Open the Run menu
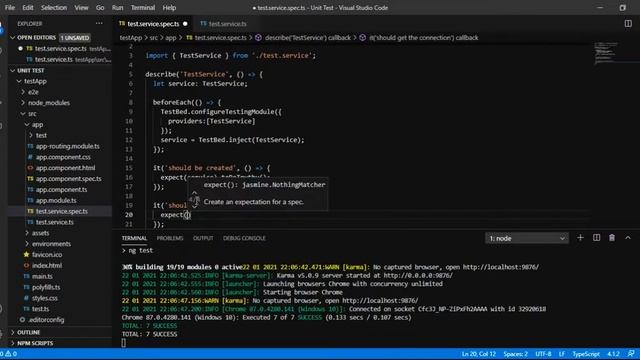This screenshot has width=640, height=360. (118, 7)
